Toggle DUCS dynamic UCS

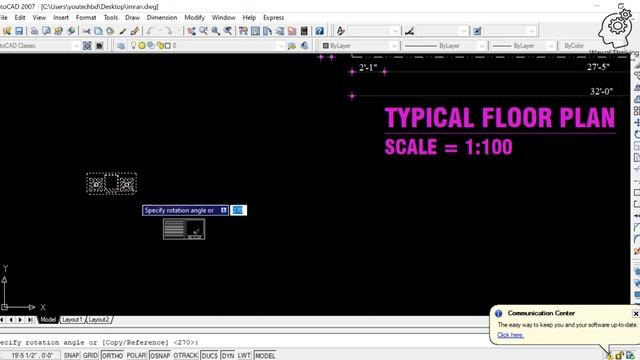(x=209, y=356)
